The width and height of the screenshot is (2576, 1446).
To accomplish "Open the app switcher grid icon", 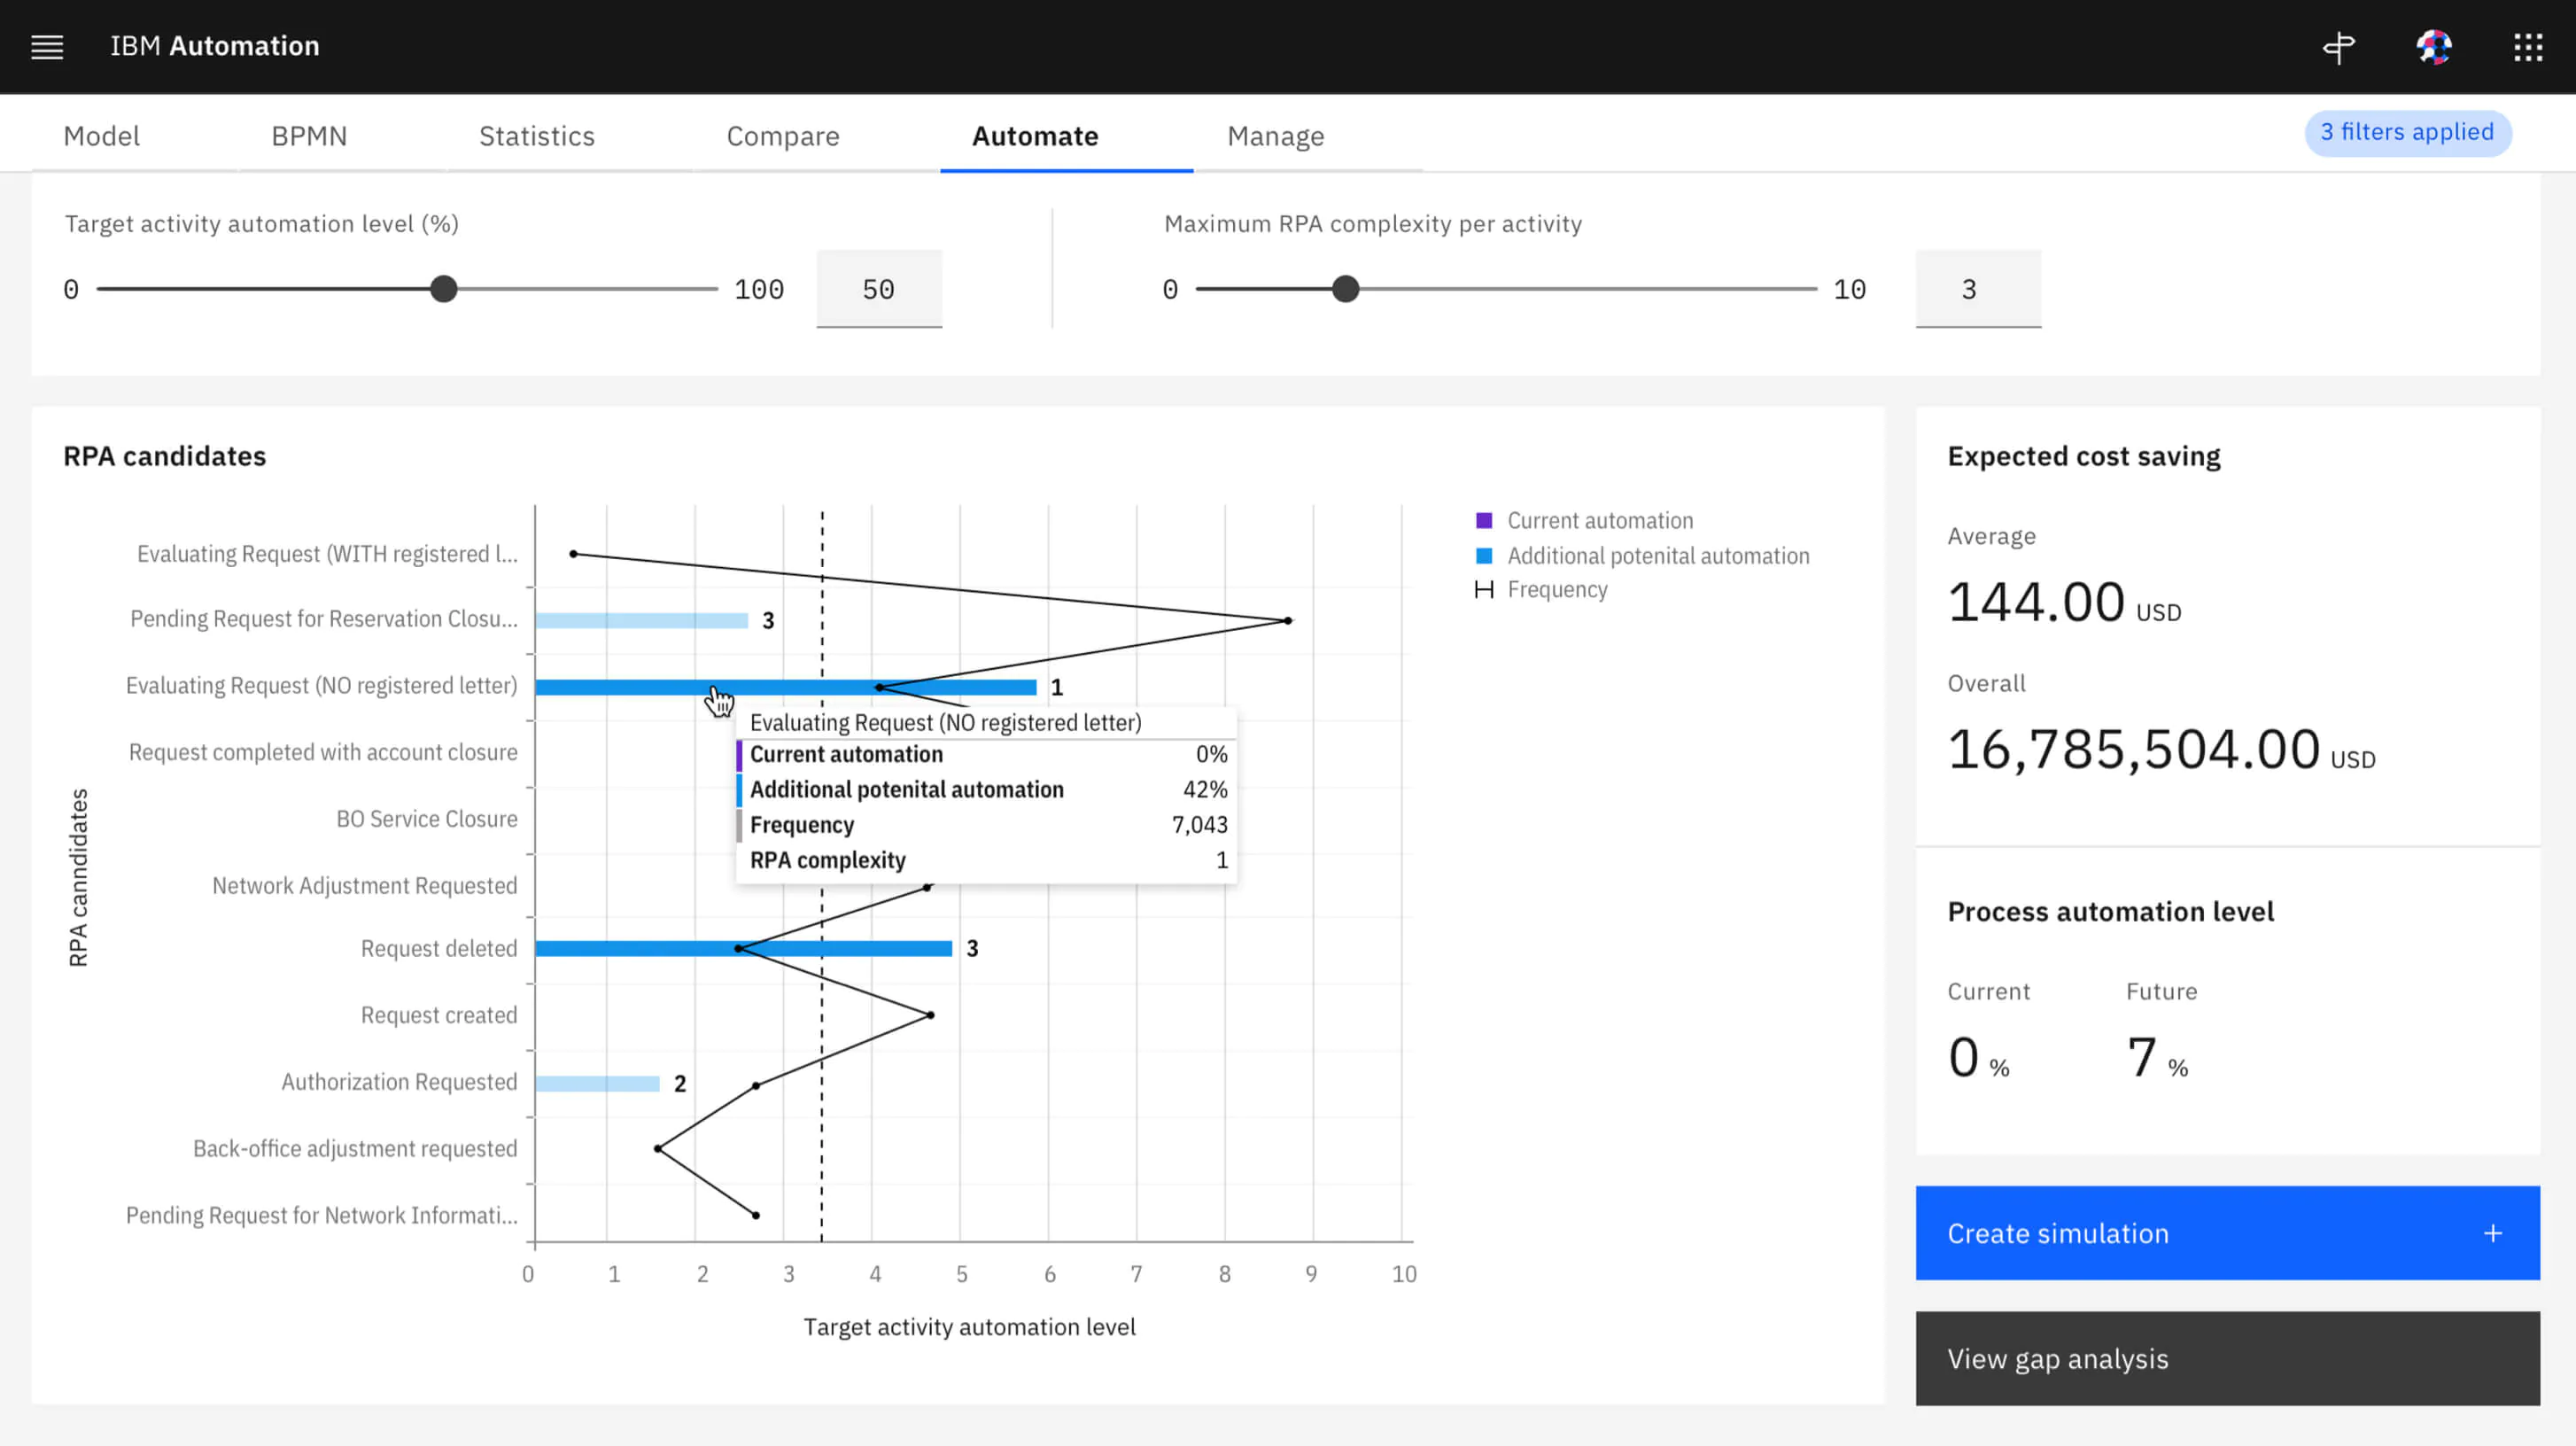I will tap(2527, 47).
